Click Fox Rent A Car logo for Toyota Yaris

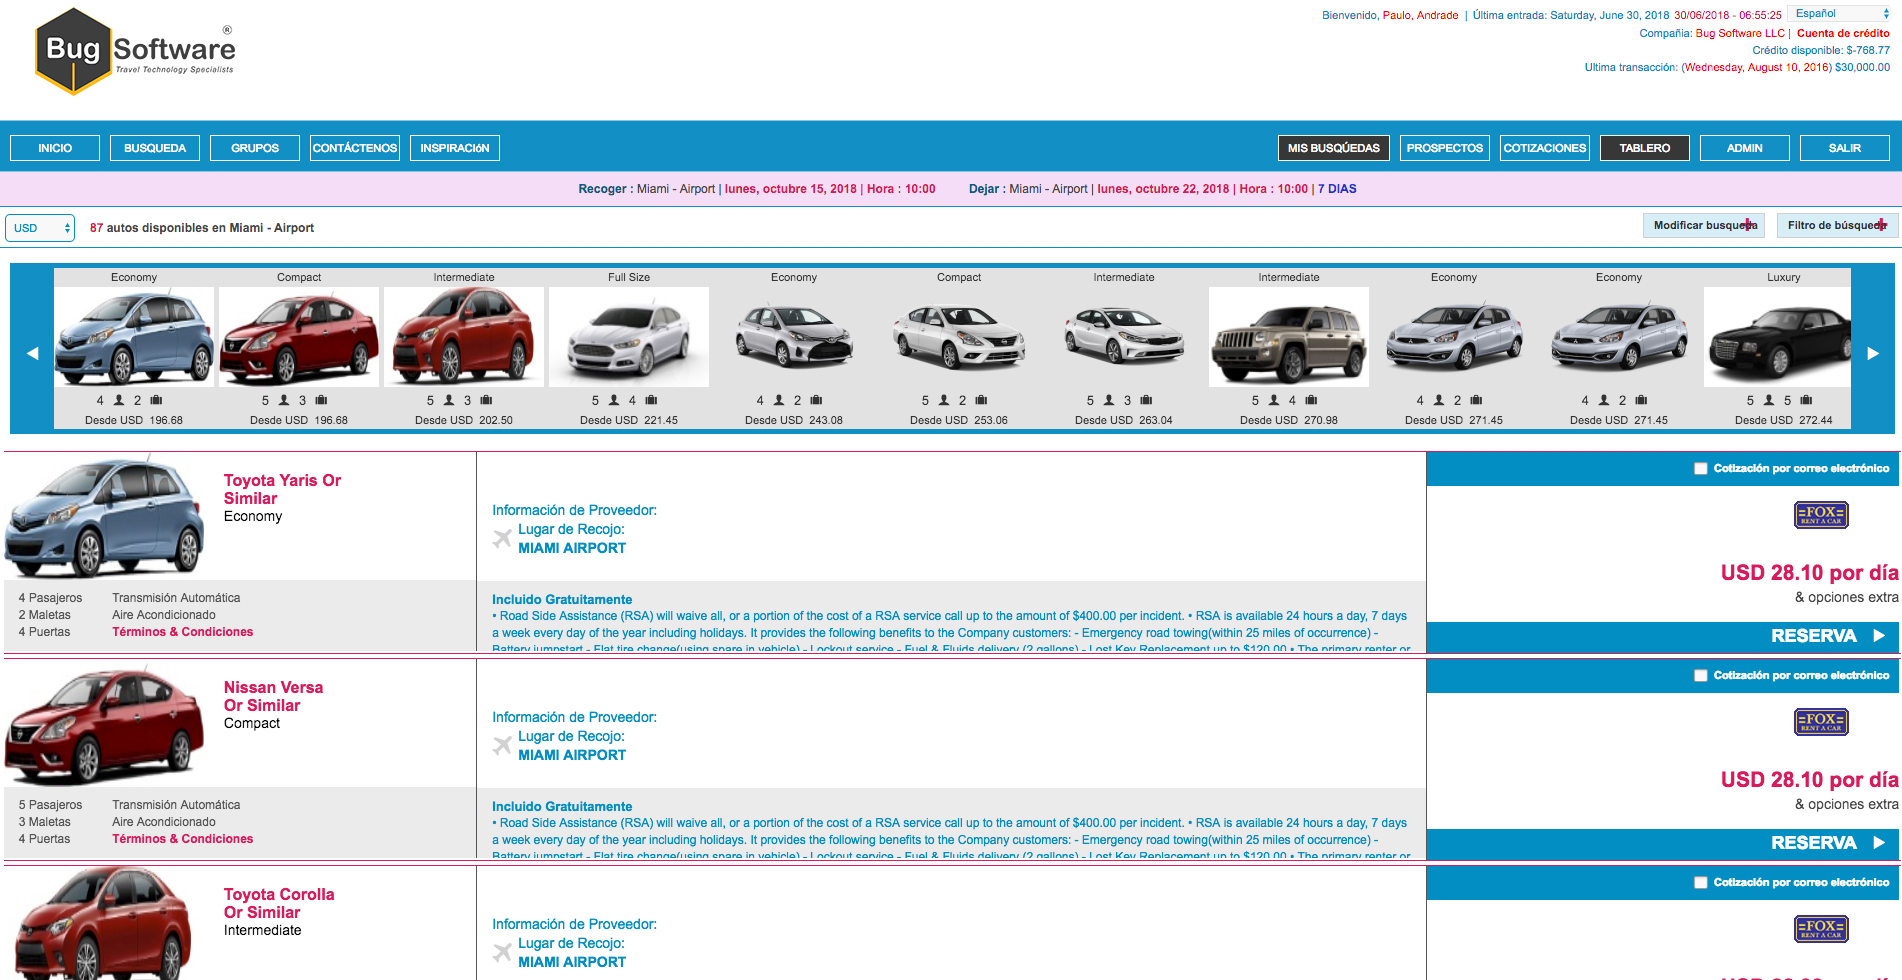coord(1821,515)
